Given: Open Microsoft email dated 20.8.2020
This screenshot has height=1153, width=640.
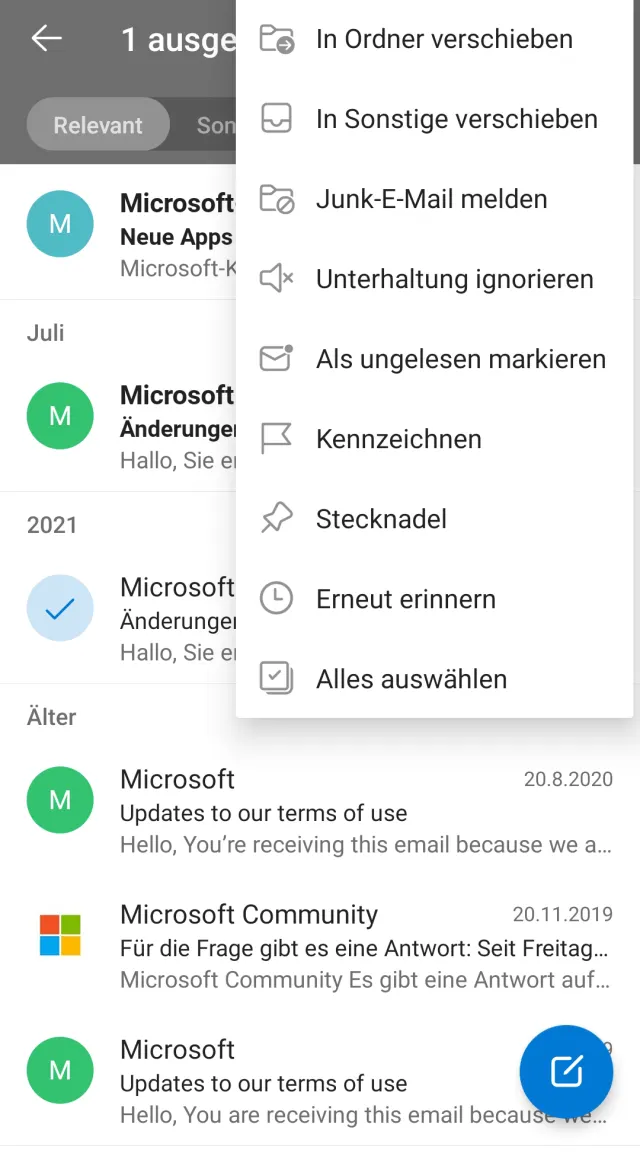Looking at the screenshot, I should 366,811.
